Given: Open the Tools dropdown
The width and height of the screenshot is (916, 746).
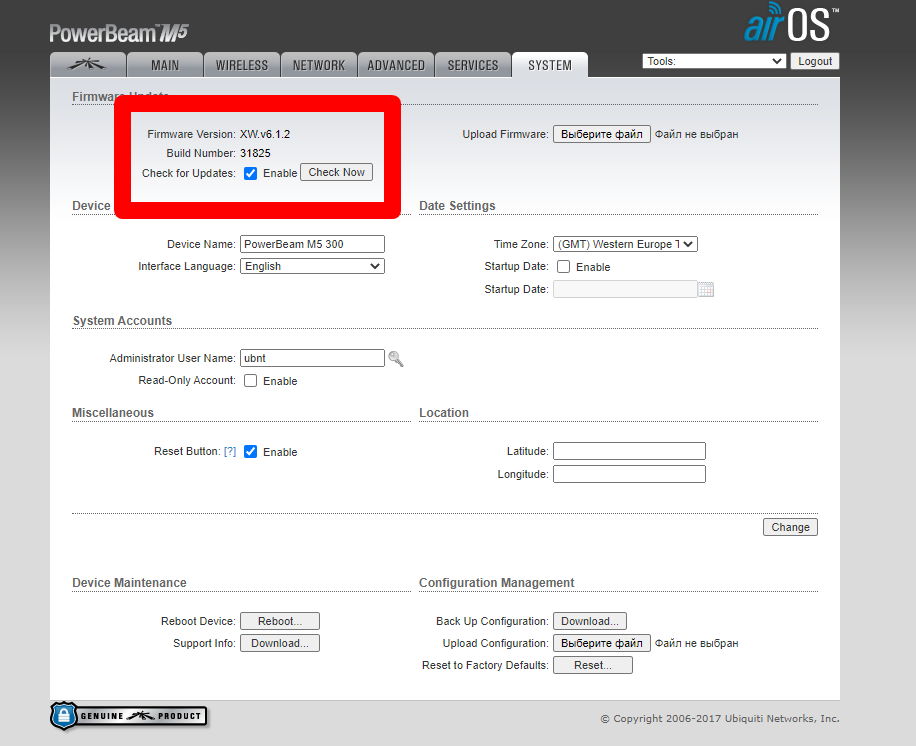Looking at the screenshot, I should point(714,61).
